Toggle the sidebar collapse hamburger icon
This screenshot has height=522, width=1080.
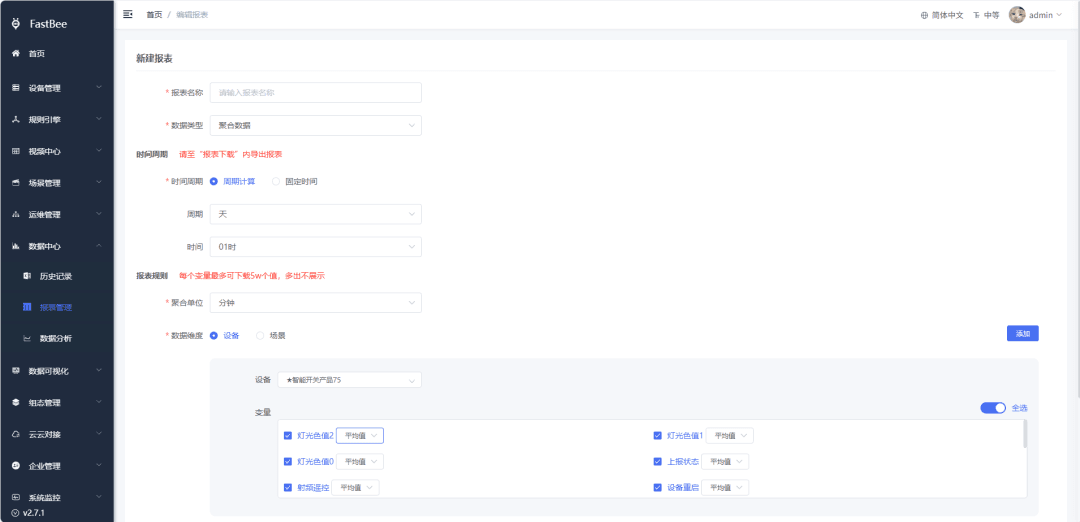(x=127, y=14)
